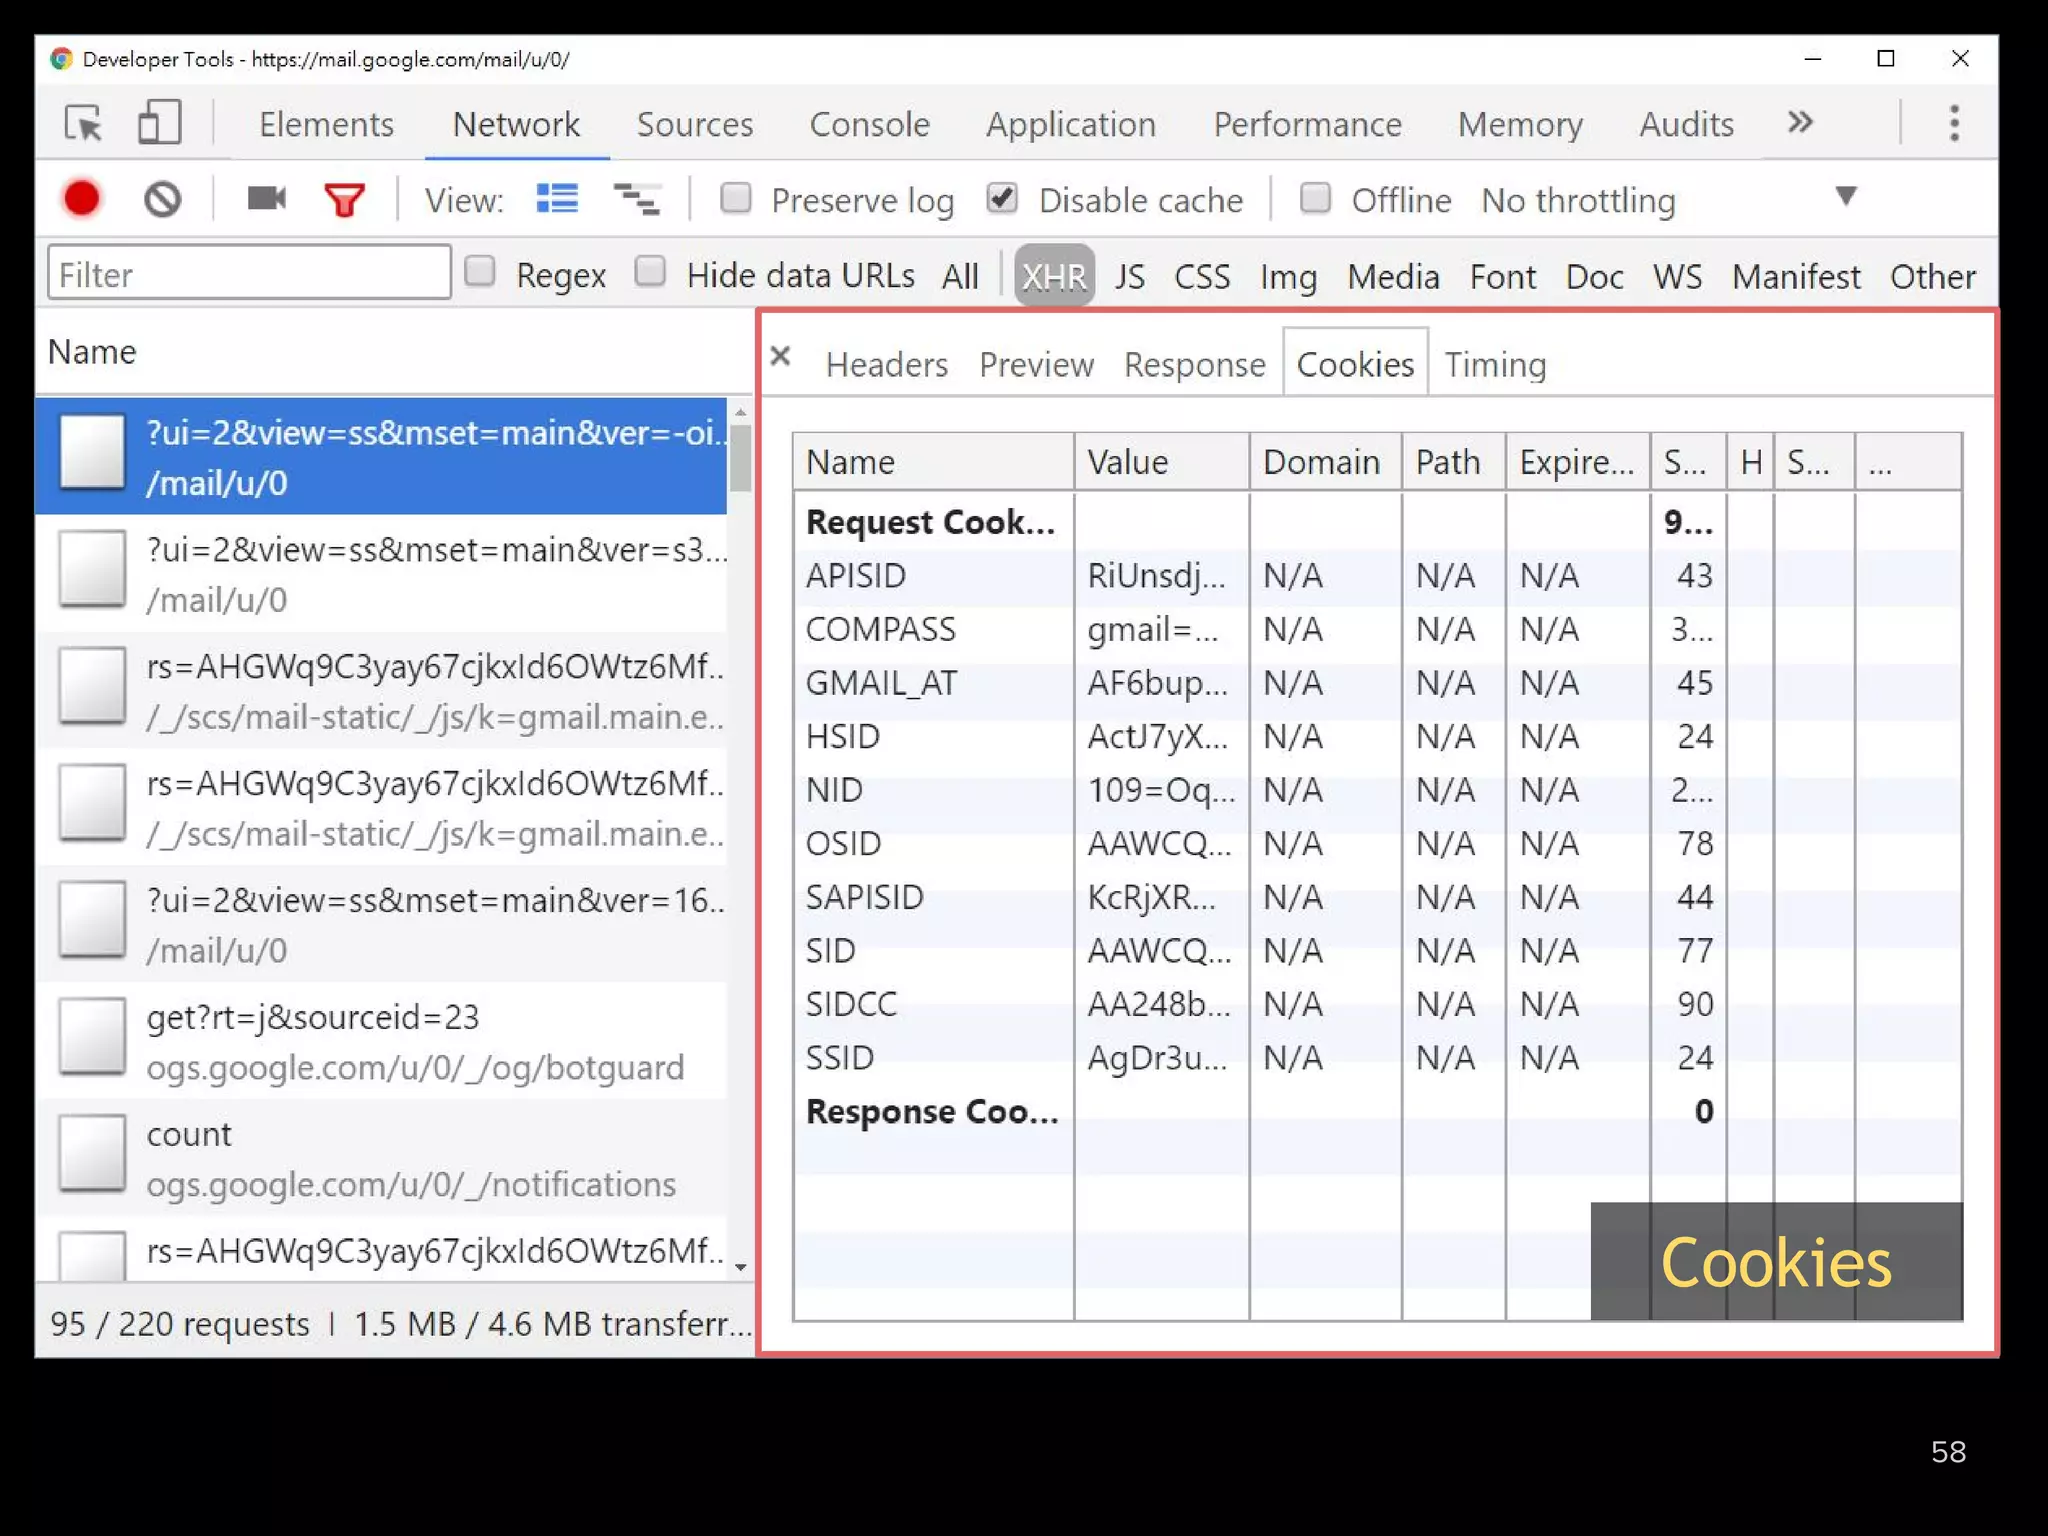
Task: Click scroll-down arrow of request list
Action: 740,1267
